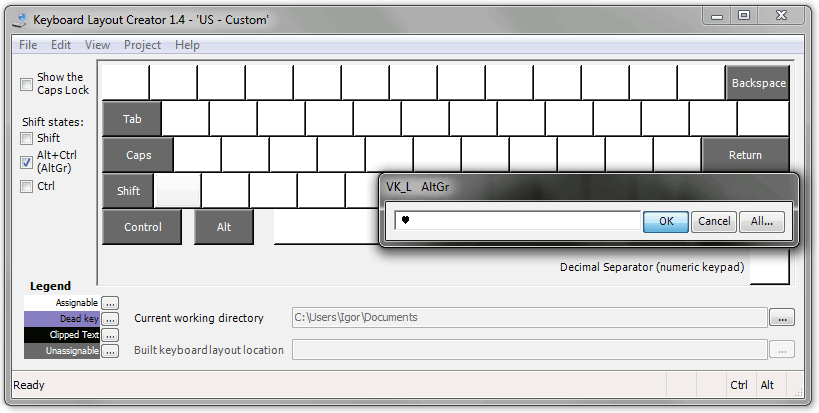Image resolution: width=819 pixels, height=413 pixels.
Task: Click the Control key on the layout
Action: point(143,227)
